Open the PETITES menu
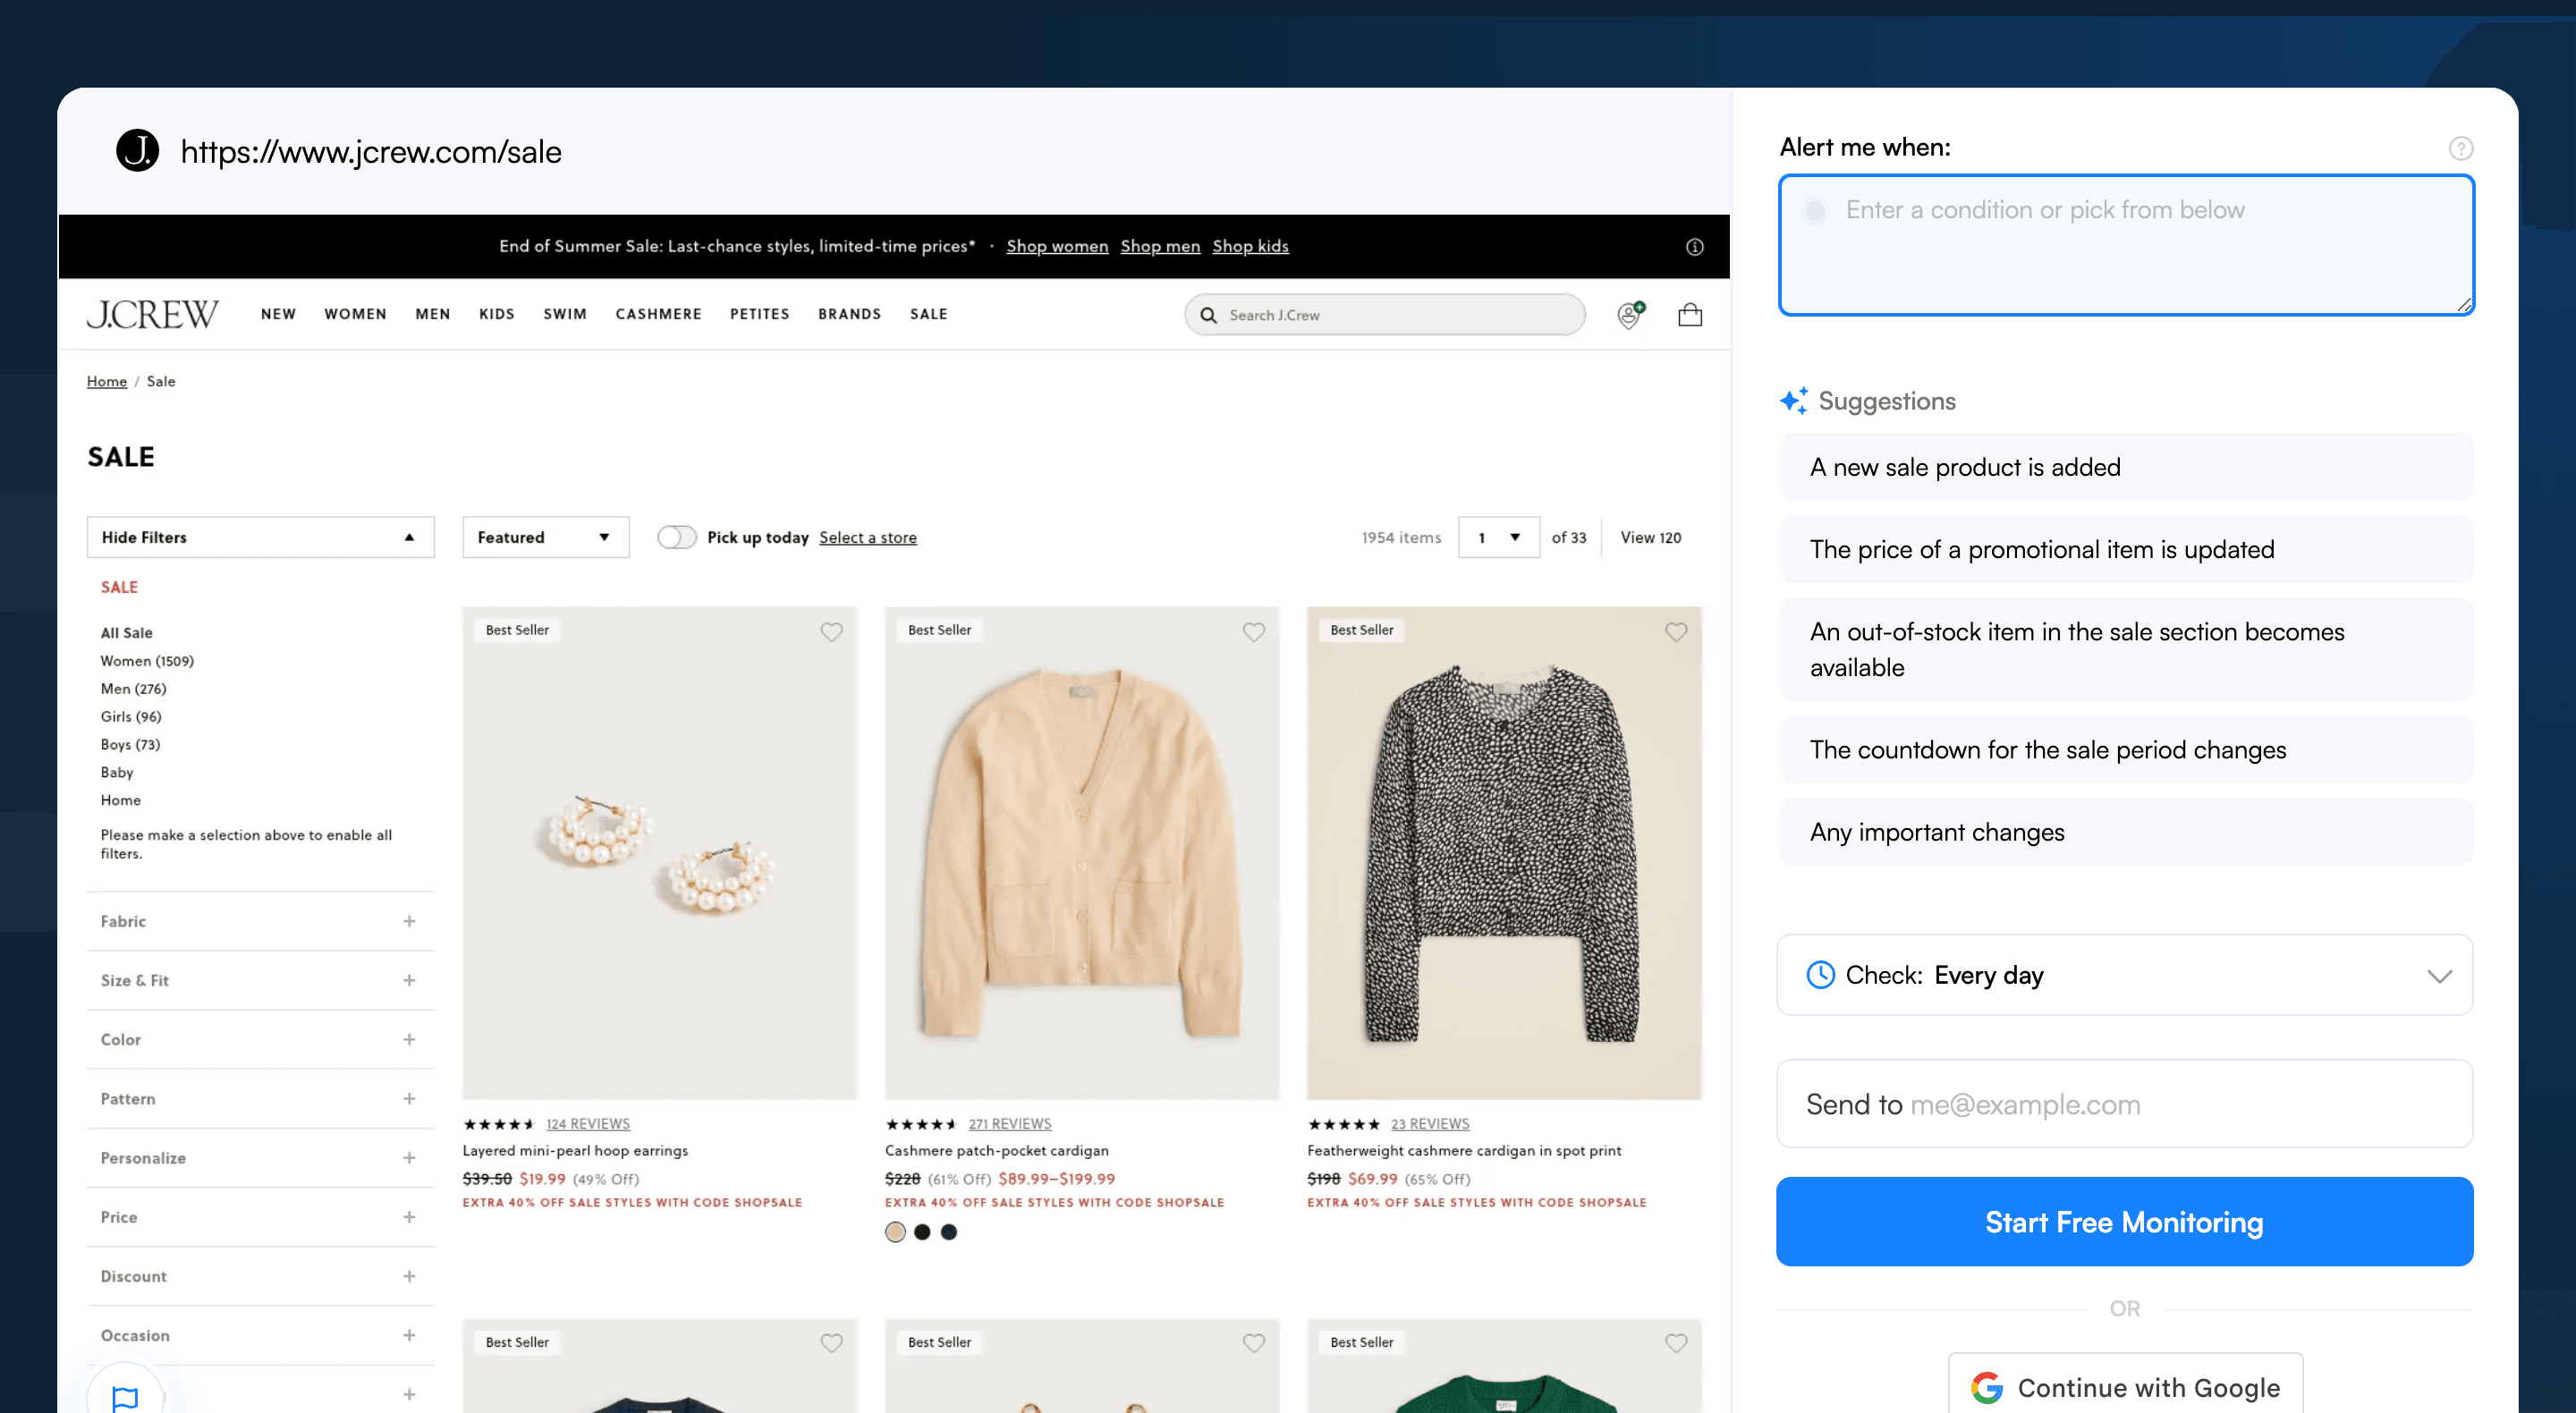 pyautogui.click(x=759, y=314)
